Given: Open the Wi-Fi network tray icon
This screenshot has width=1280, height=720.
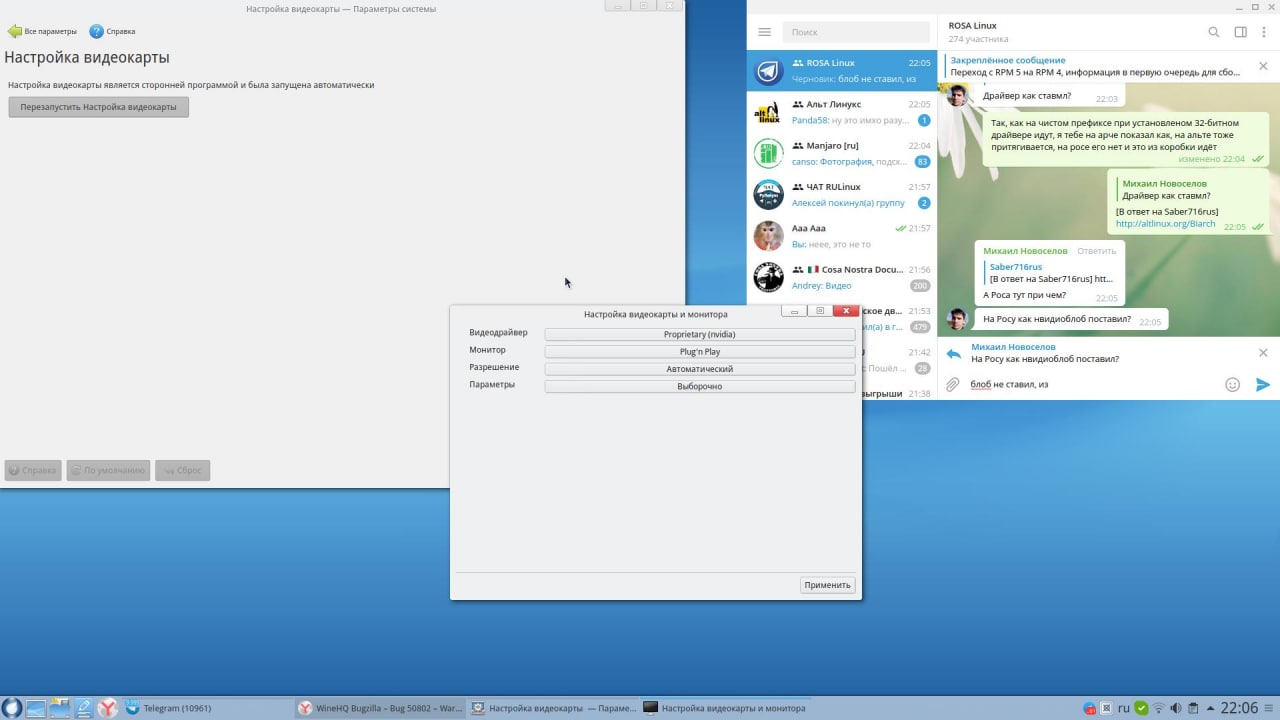Looking at the screenshot, I should pos(1158,708).
